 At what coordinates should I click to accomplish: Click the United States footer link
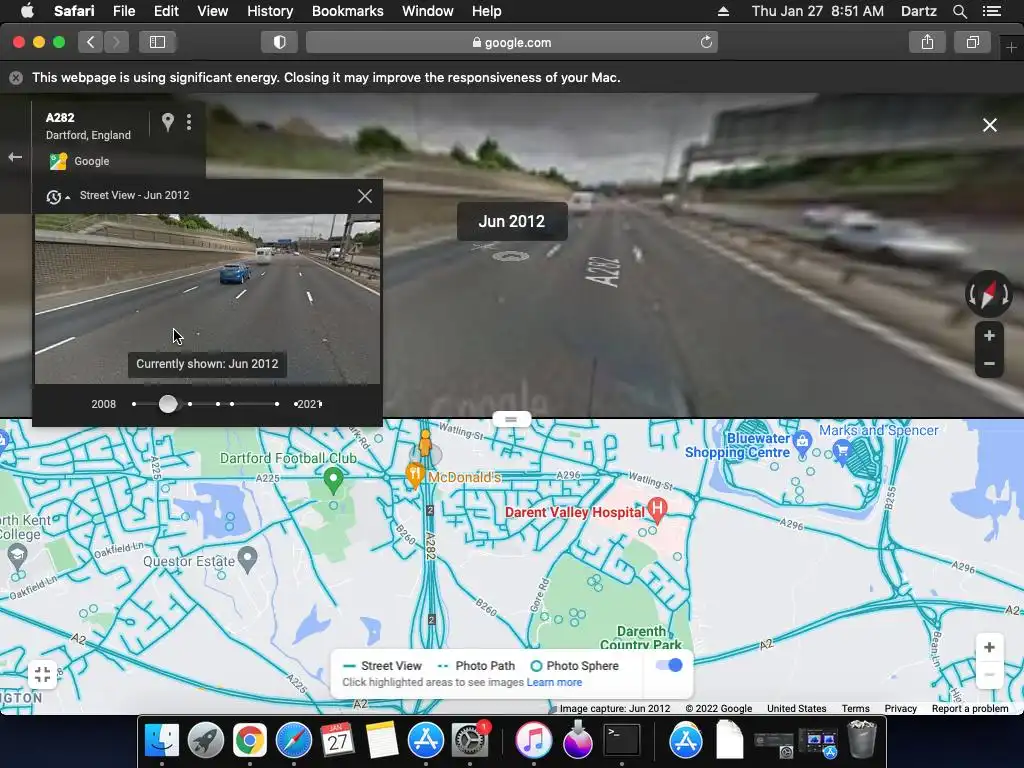(797, 709)
